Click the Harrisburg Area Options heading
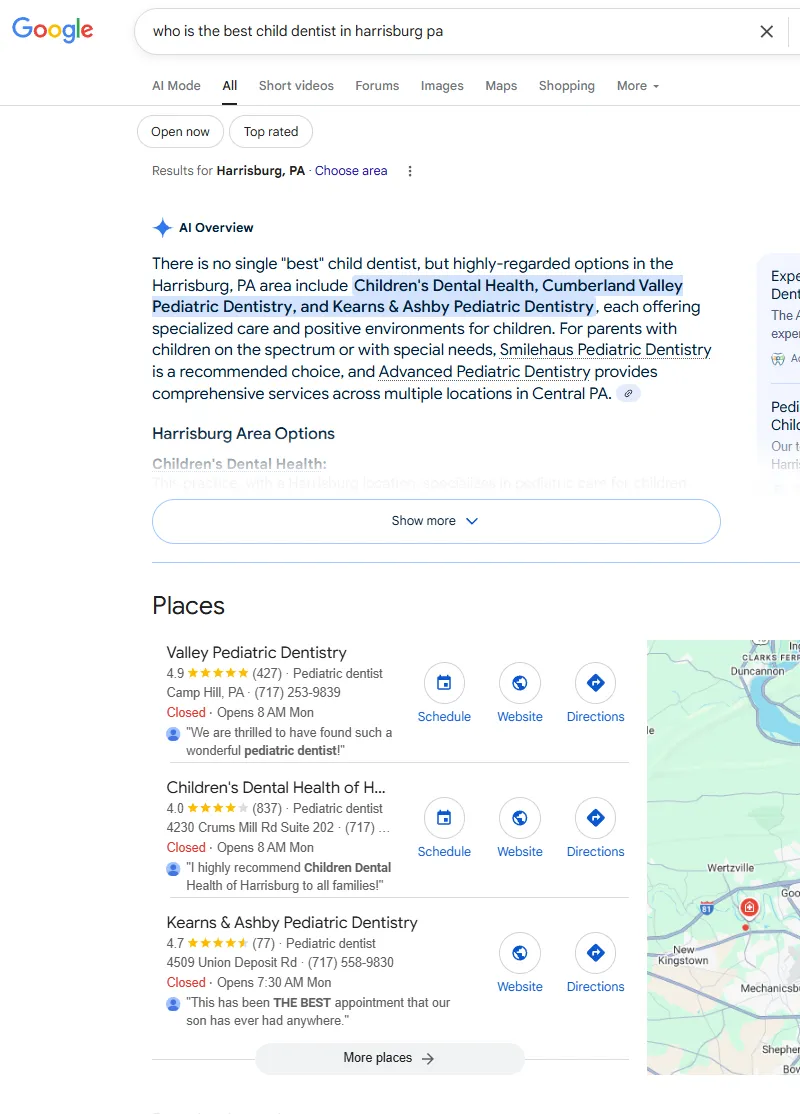 pyautogui.click(x=243, y=433)
